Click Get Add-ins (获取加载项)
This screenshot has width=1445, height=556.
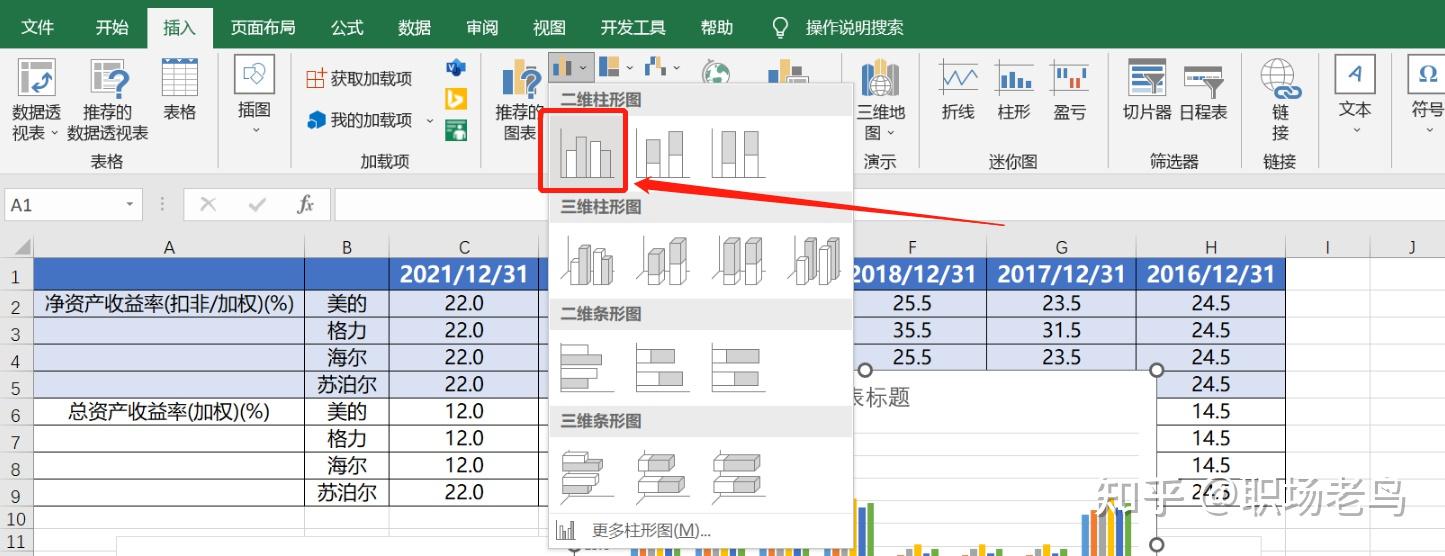click(359, 78)
